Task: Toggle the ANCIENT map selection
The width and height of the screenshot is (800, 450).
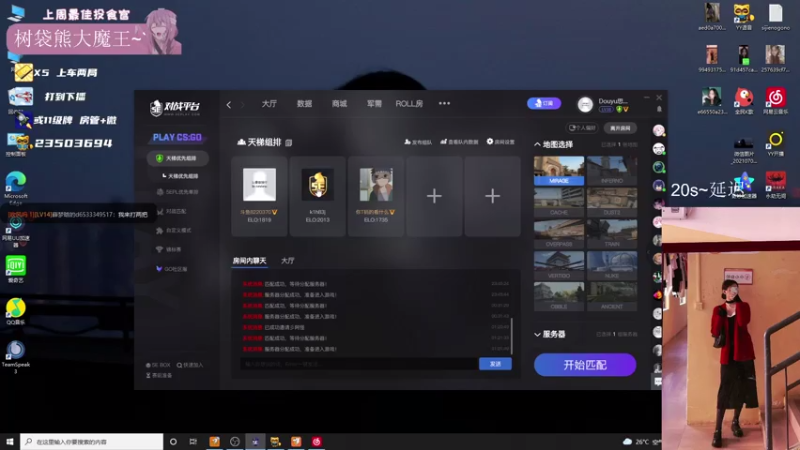Action: pyautogui.click(x=612, y=296)
